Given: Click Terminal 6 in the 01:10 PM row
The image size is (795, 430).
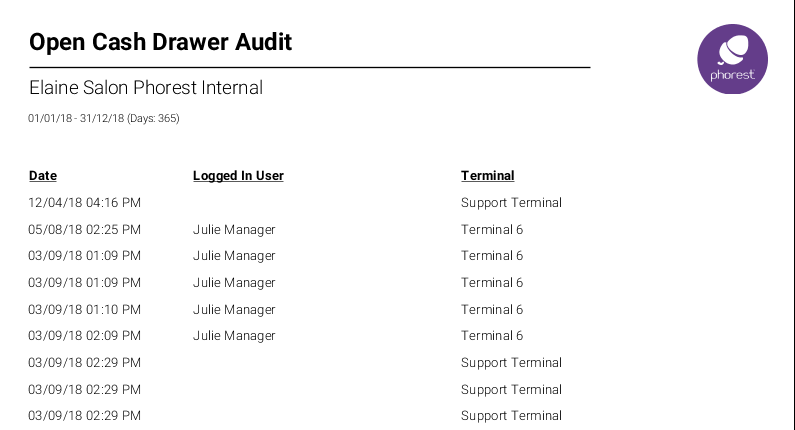Looking at the screenshot, I should [x=492, y=310].
